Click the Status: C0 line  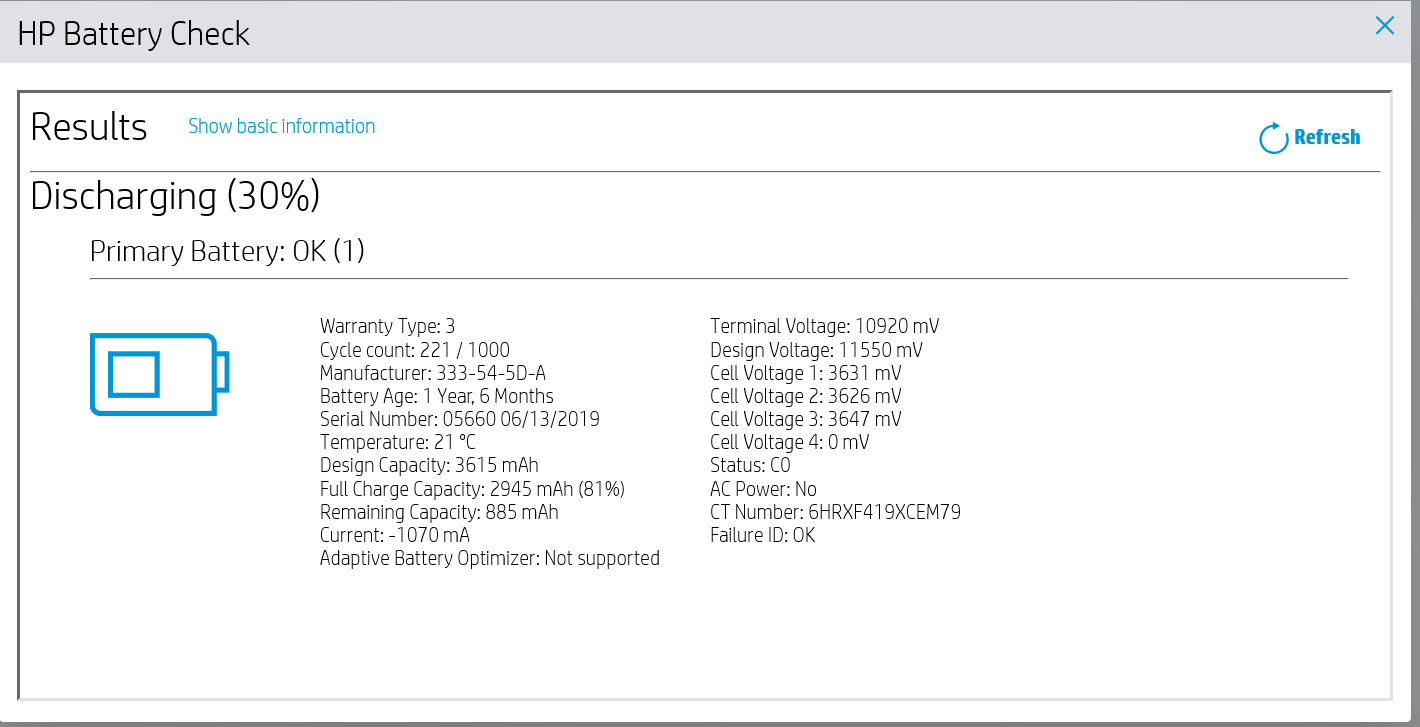[x=751, y=465]
